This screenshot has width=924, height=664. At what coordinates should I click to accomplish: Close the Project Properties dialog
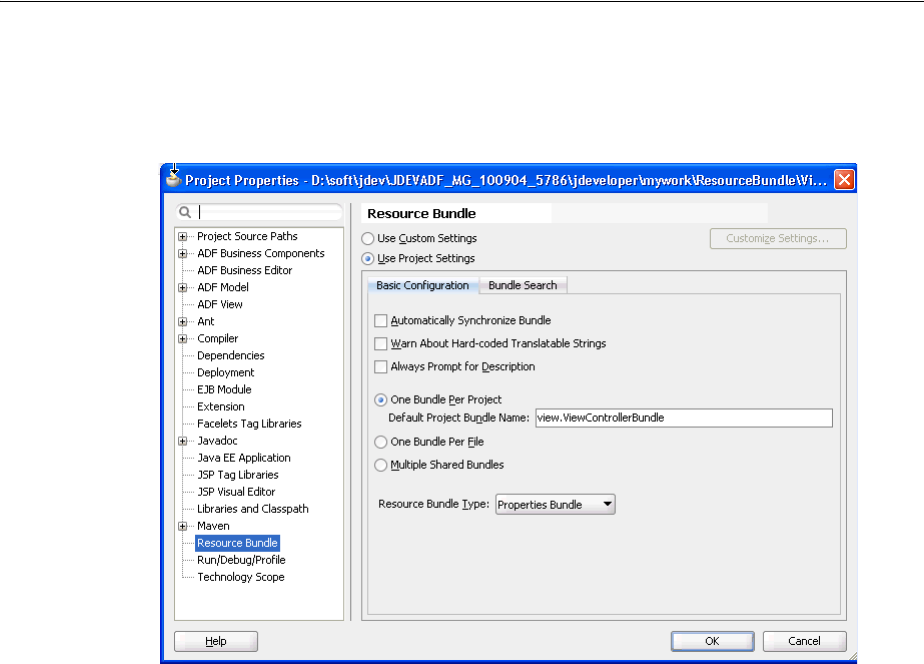pos(844,179)
